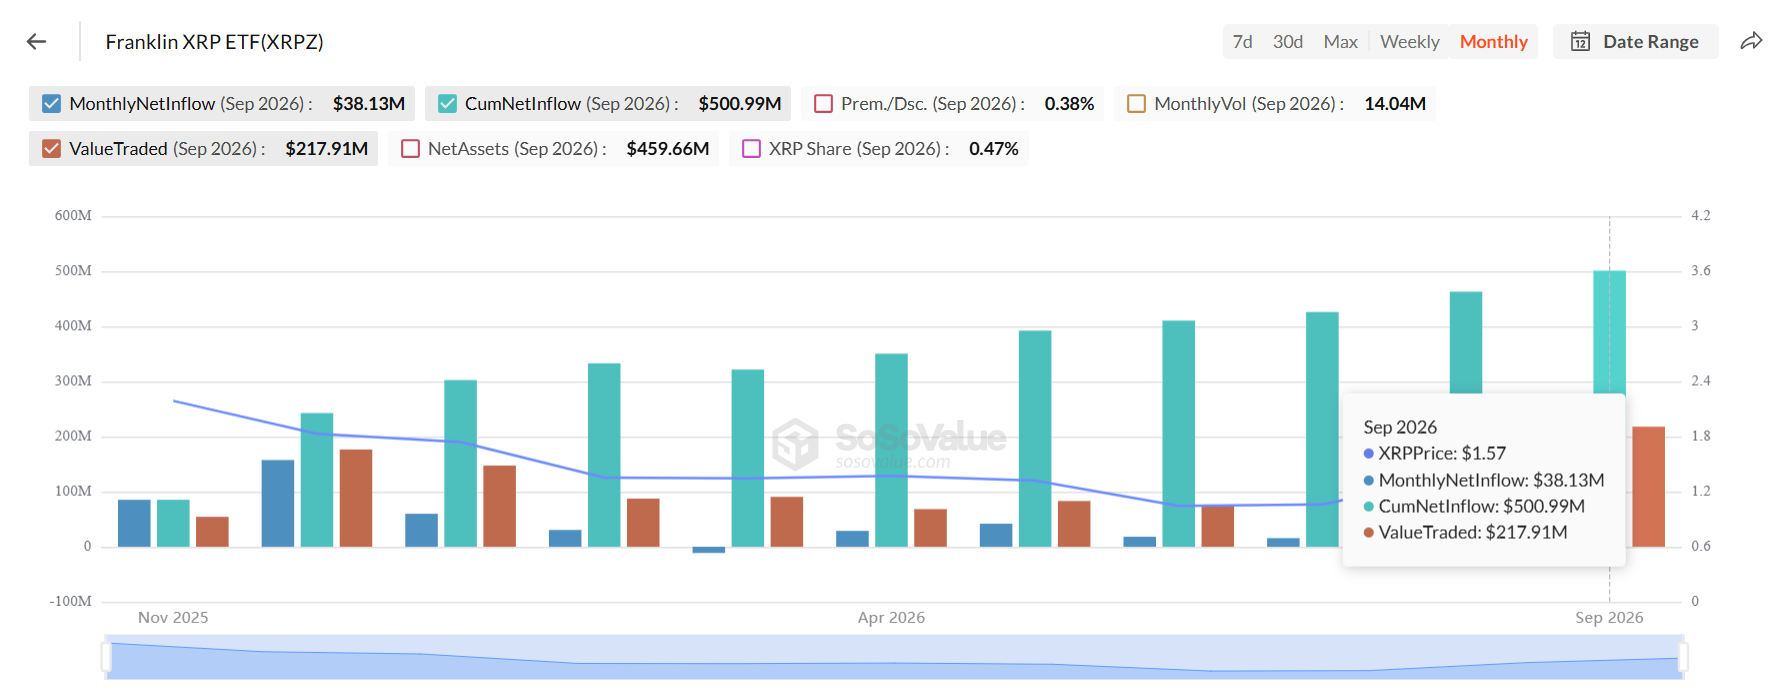1786x688 pixels.
Task: Click the XRPPrice: $1.57 tooltip line
Action: point(1434,453)
